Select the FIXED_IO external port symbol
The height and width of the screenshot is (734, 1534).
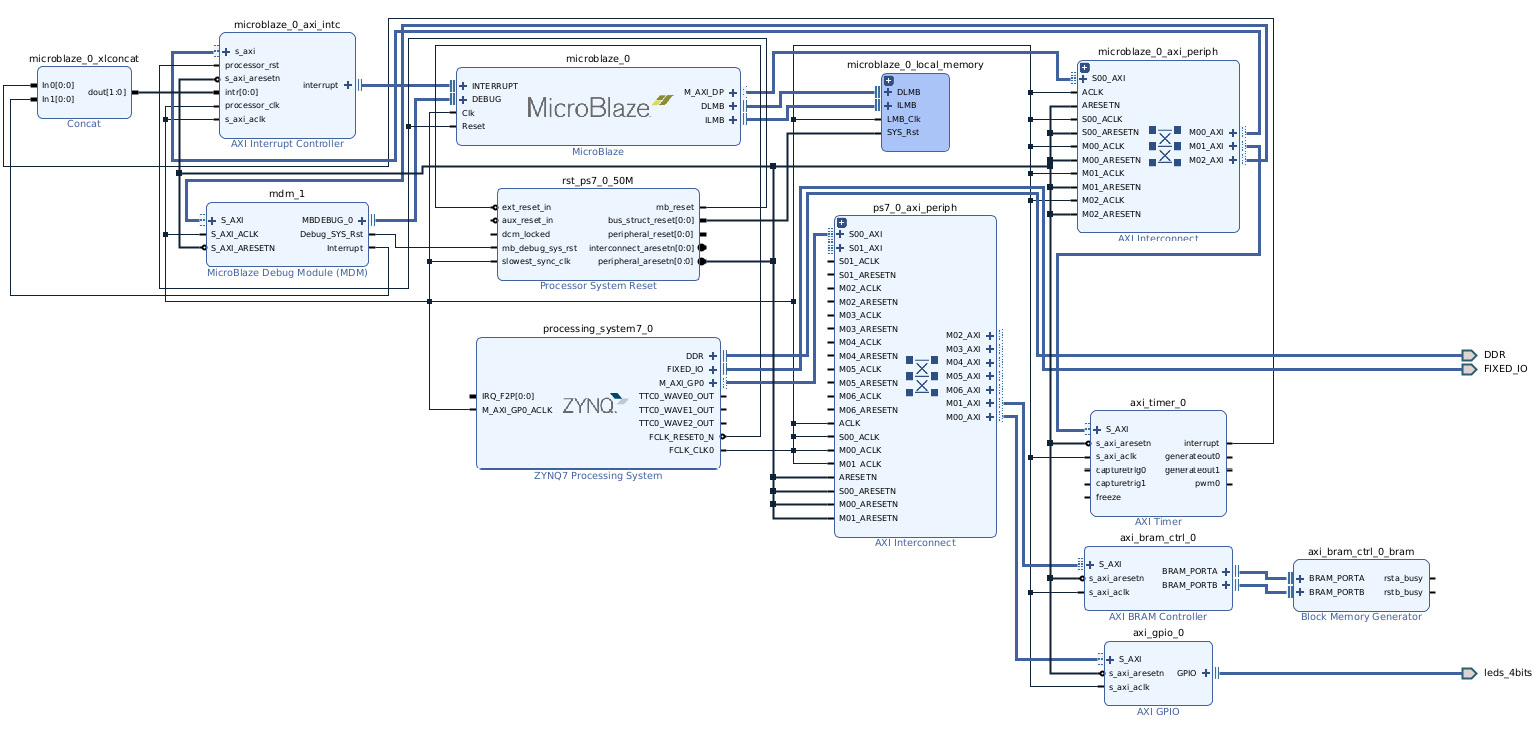[x=1468, y=369]
